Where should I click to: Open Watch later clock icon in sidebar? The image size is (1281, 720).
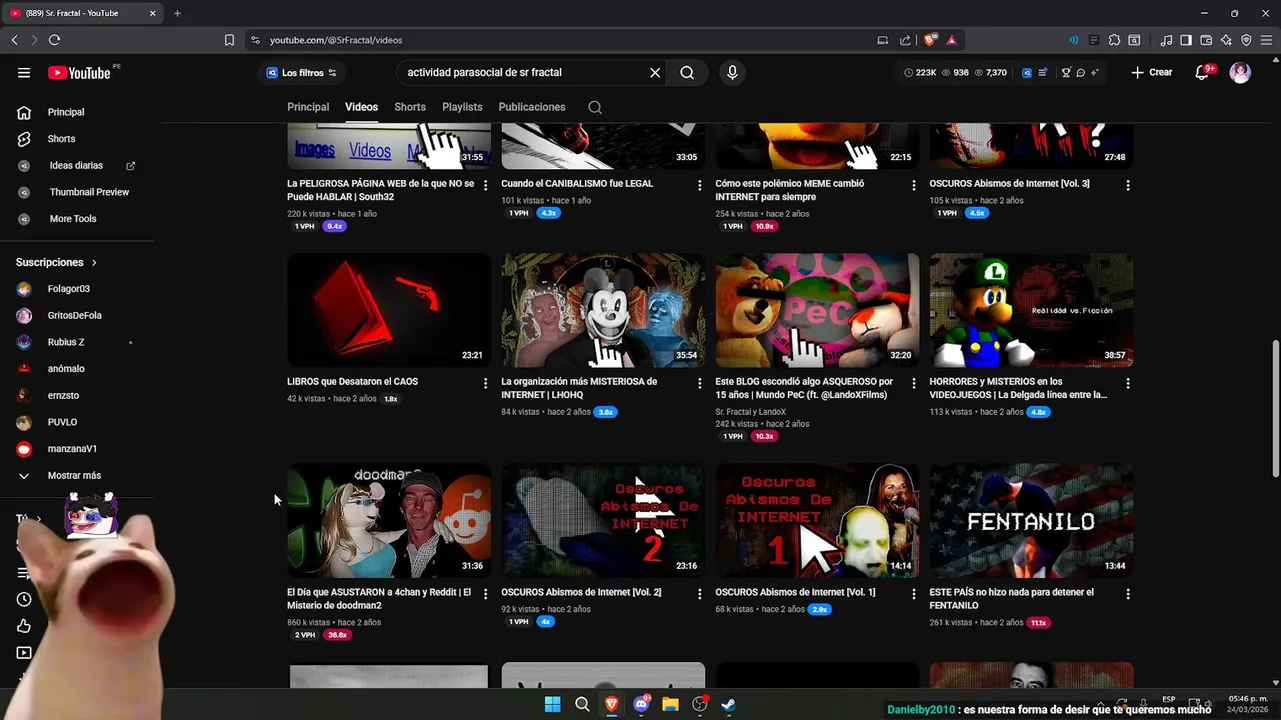(x=24, y=600)
